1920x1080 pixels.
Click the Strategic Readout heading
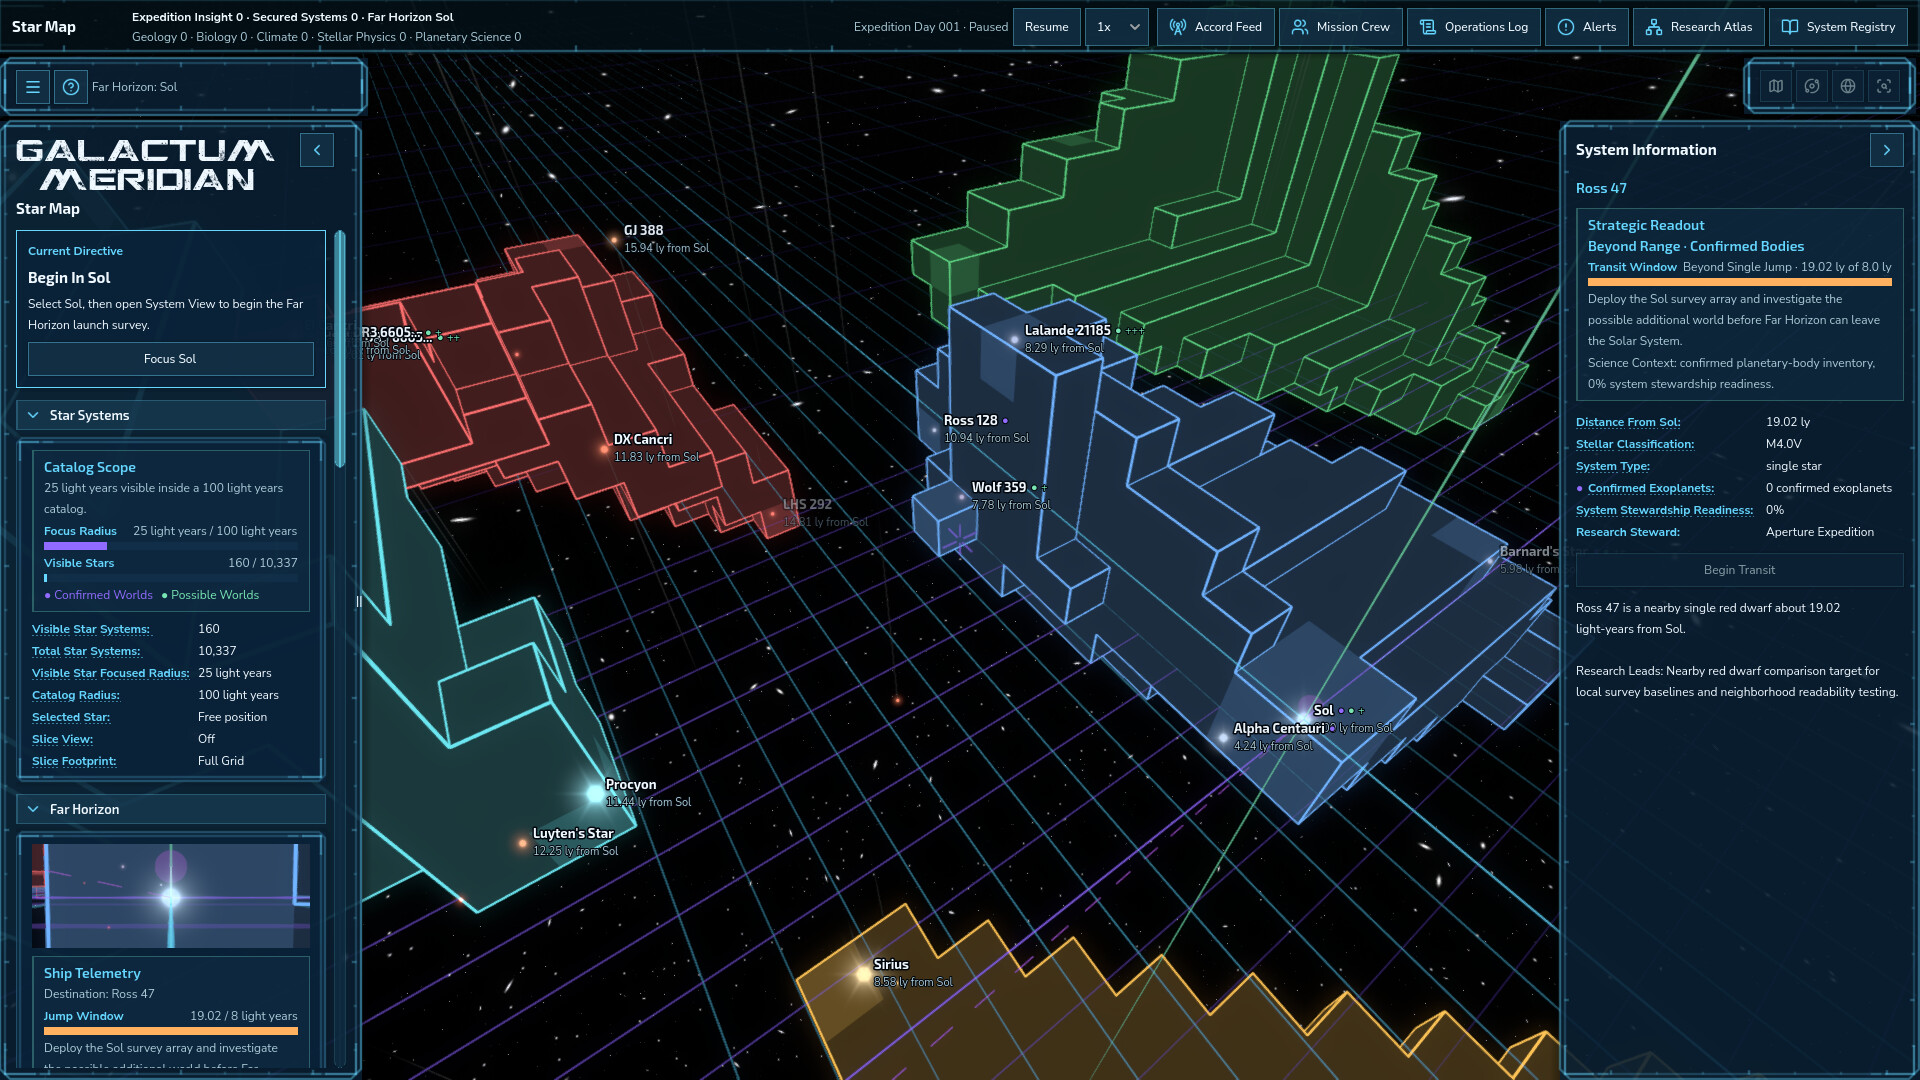point(1646,225)
